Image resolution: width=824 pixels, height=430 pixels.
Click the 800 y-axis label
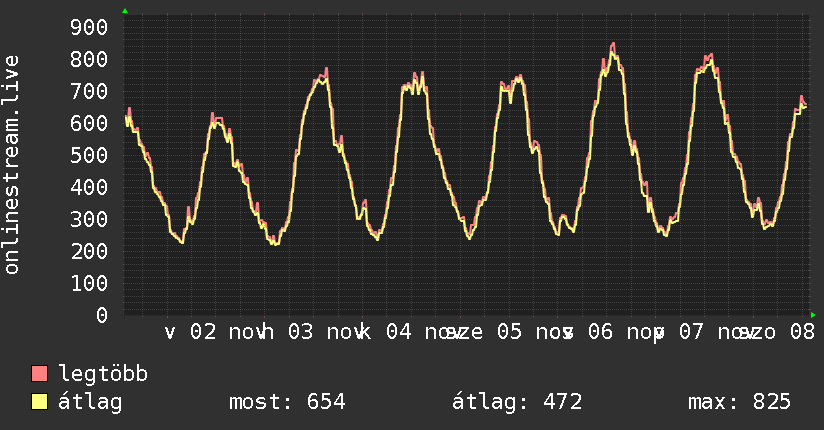click(x=89, y=59)
